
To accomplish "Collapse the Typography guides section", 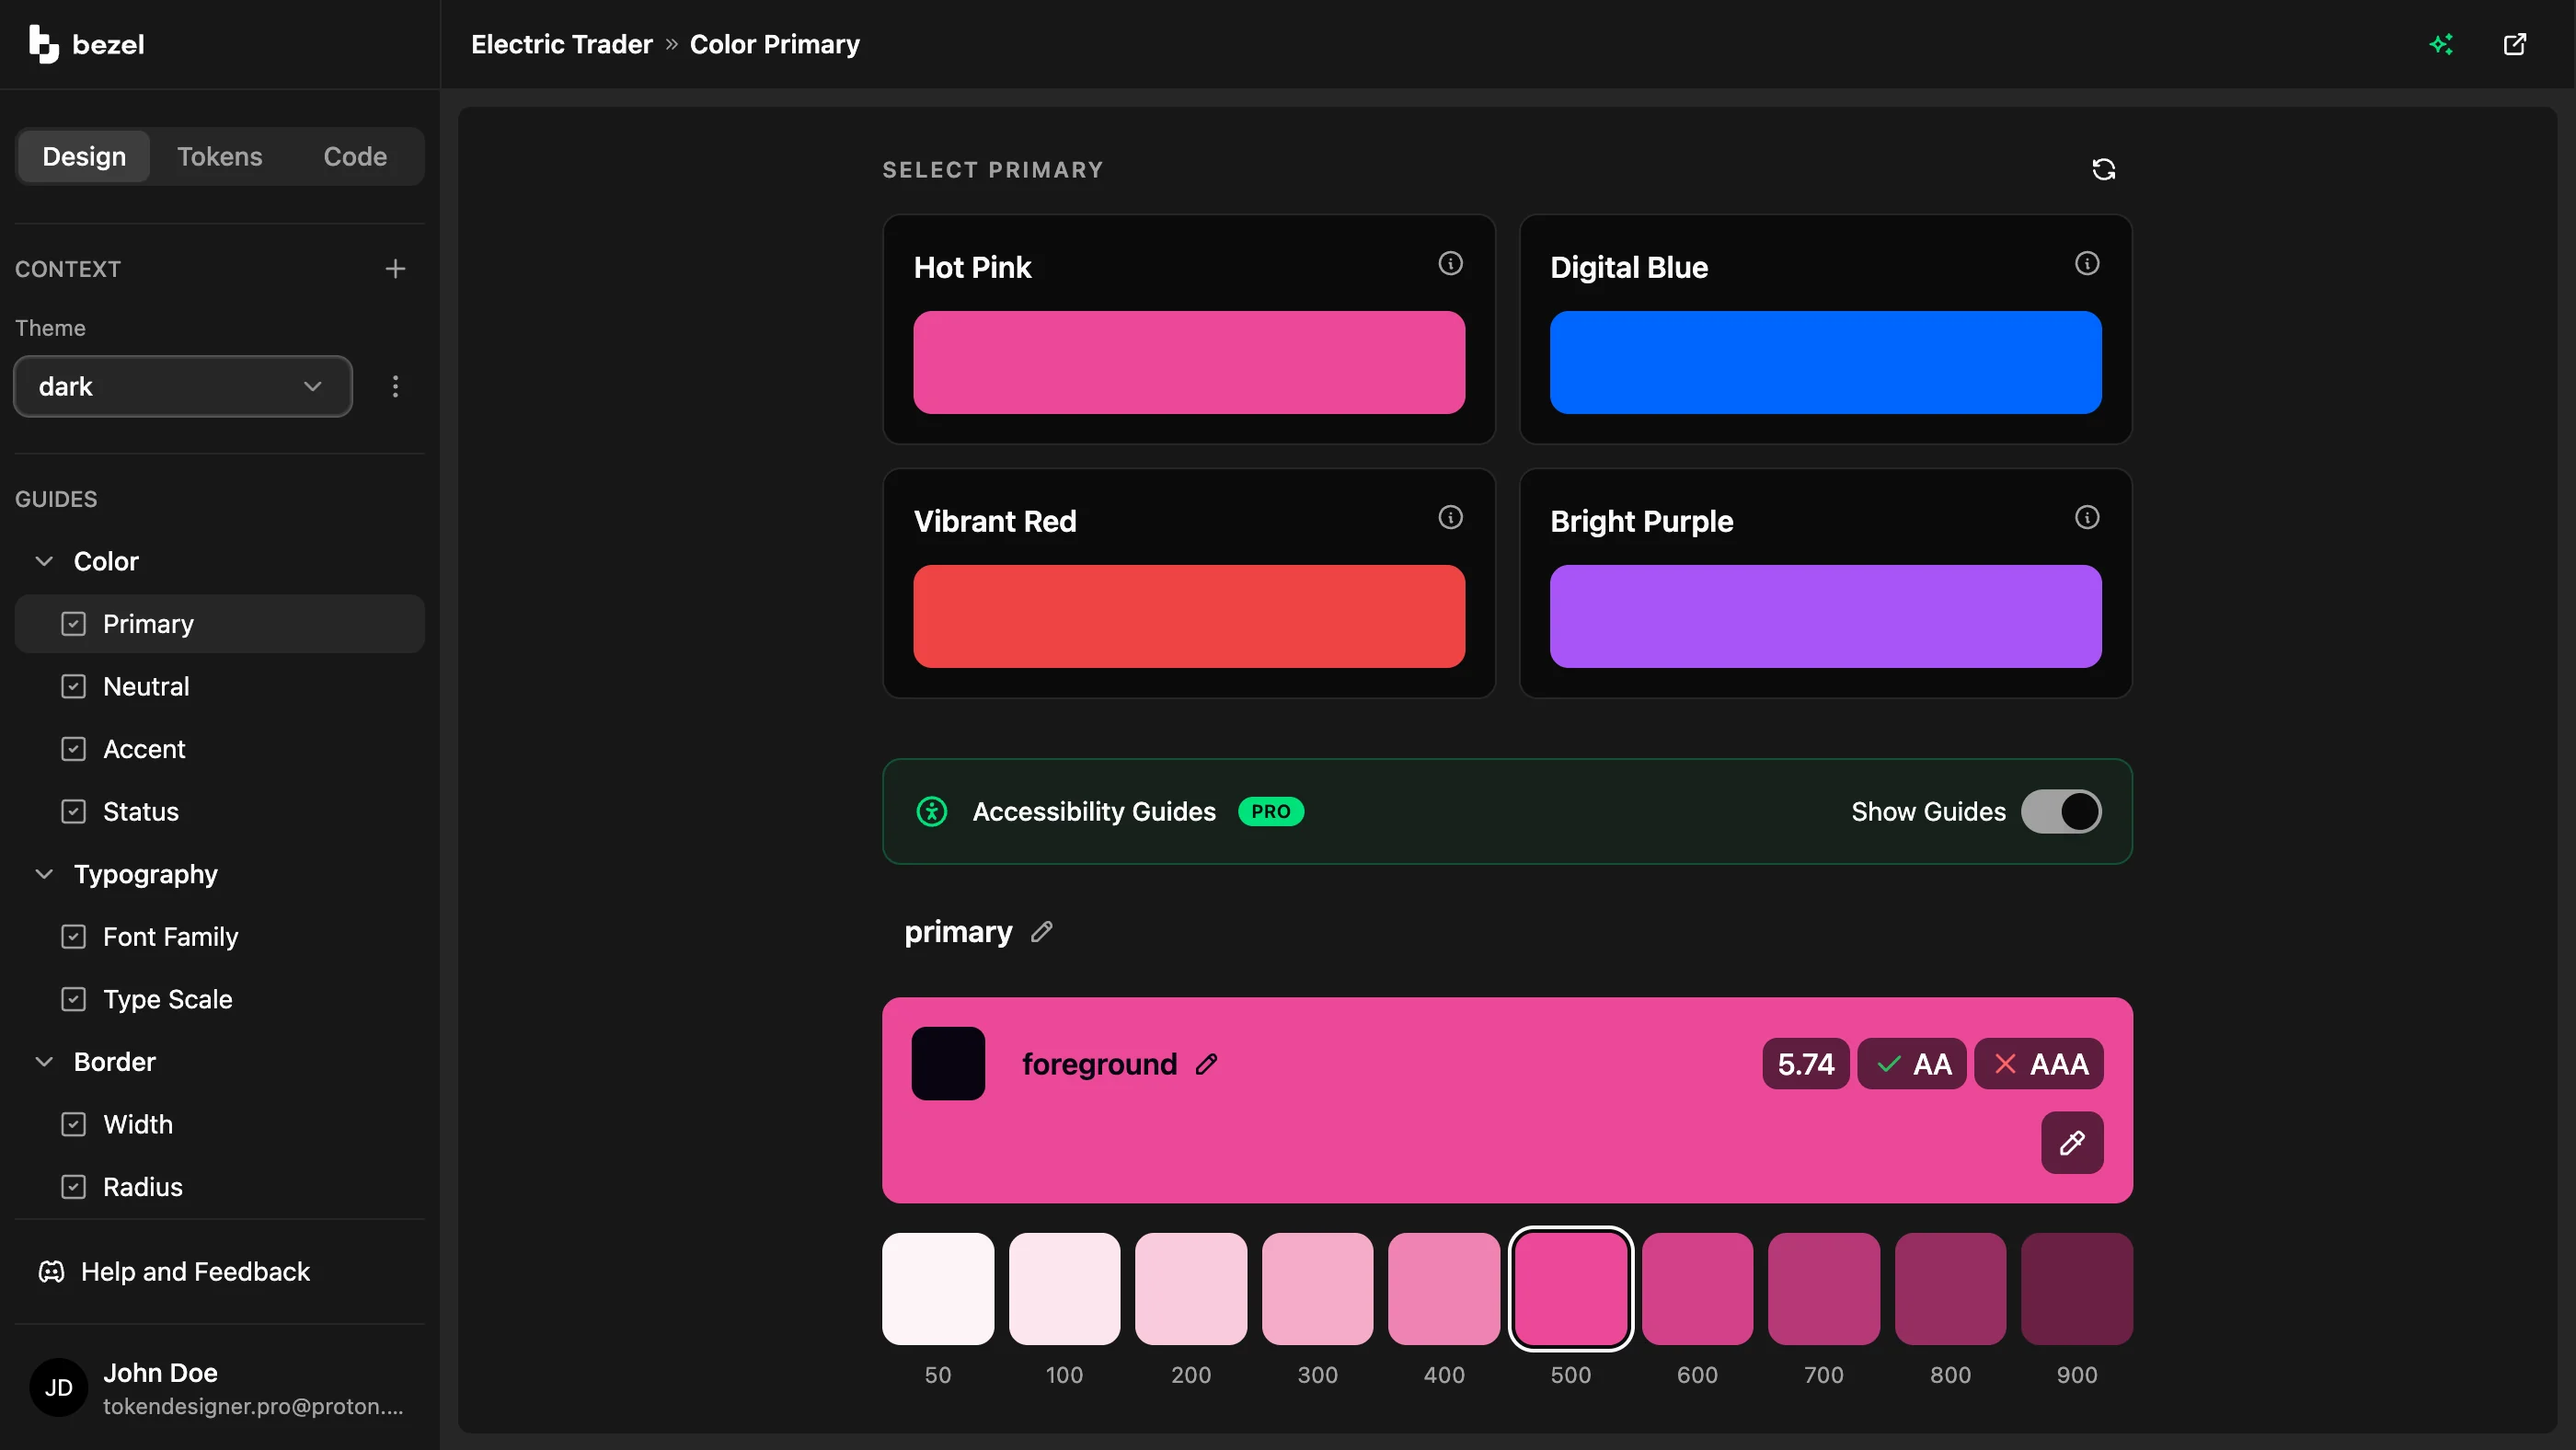I will 44,874.
